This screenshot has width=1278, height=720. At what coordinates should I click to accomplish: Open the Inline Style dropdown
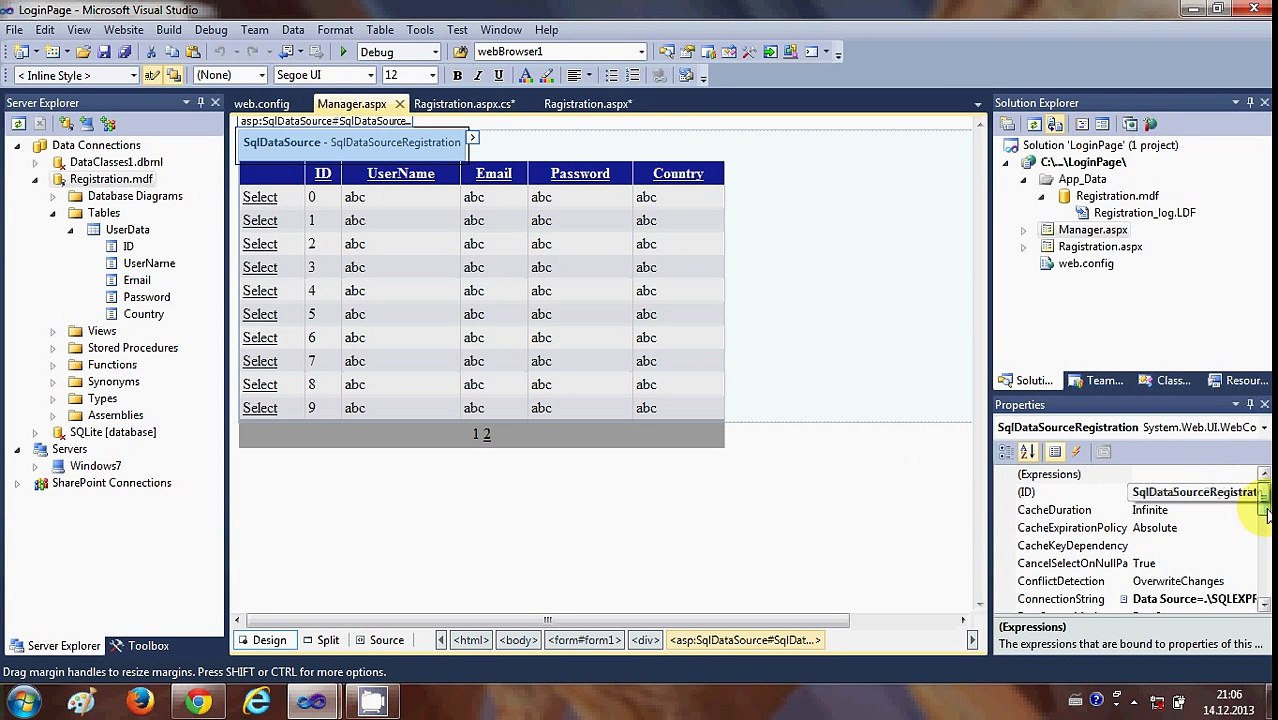[133, 76]
